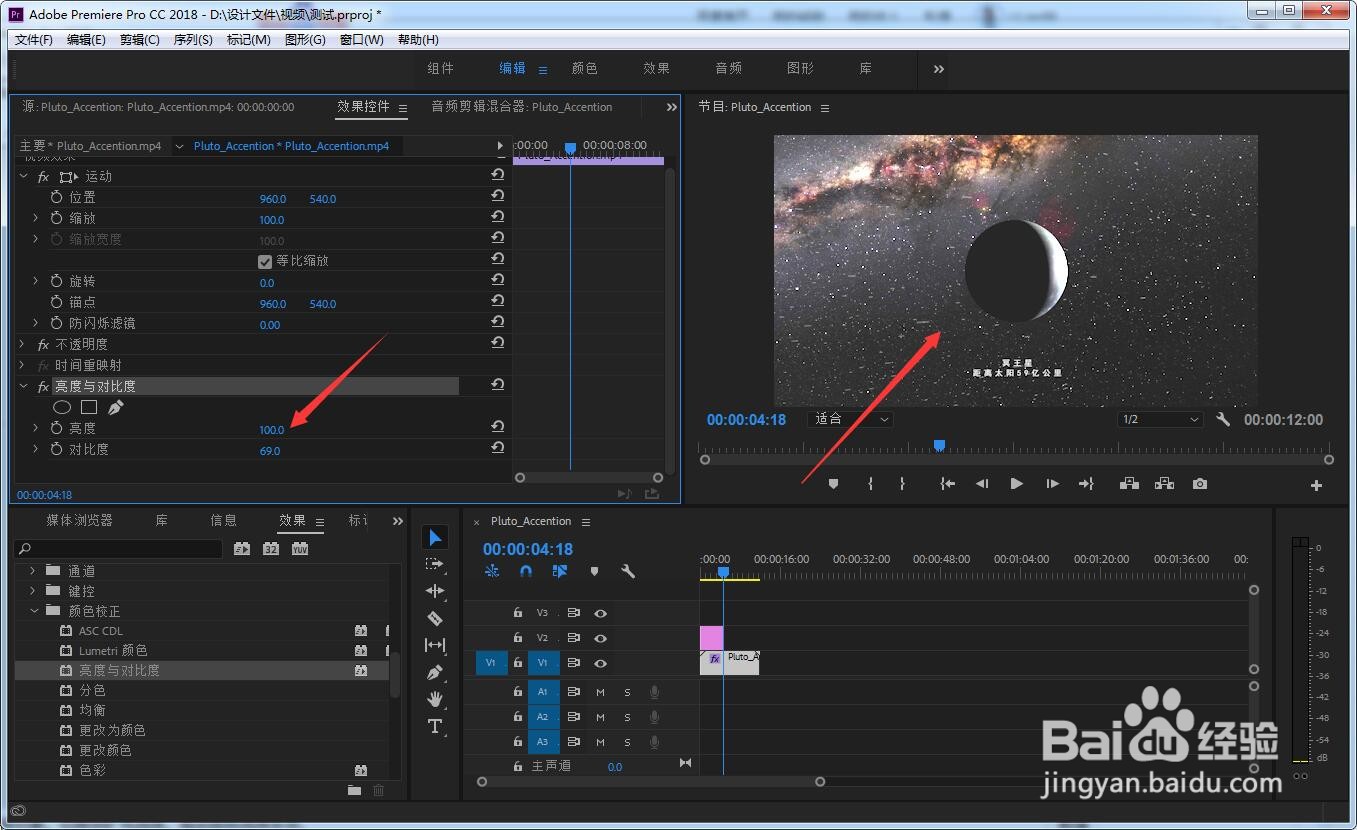This screenshot has height=830, width=1357.
Task: Toggle V3 track output eye
Action: tap(601, 613)
